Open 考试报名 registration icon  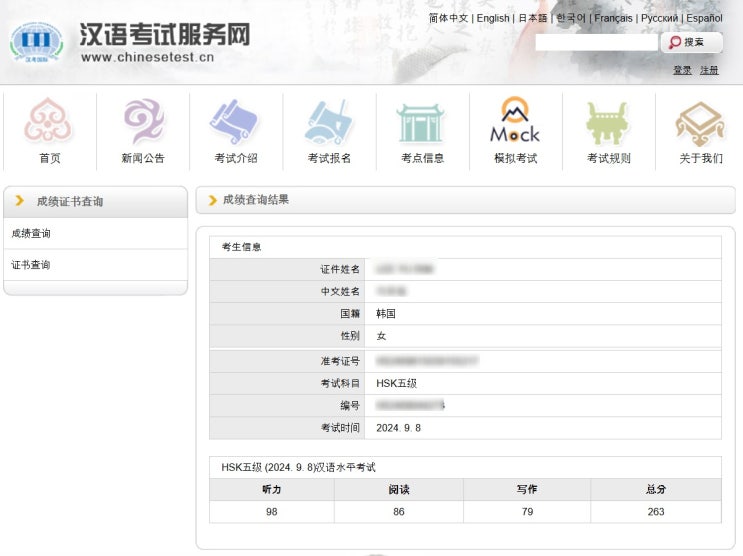(328, 121)
